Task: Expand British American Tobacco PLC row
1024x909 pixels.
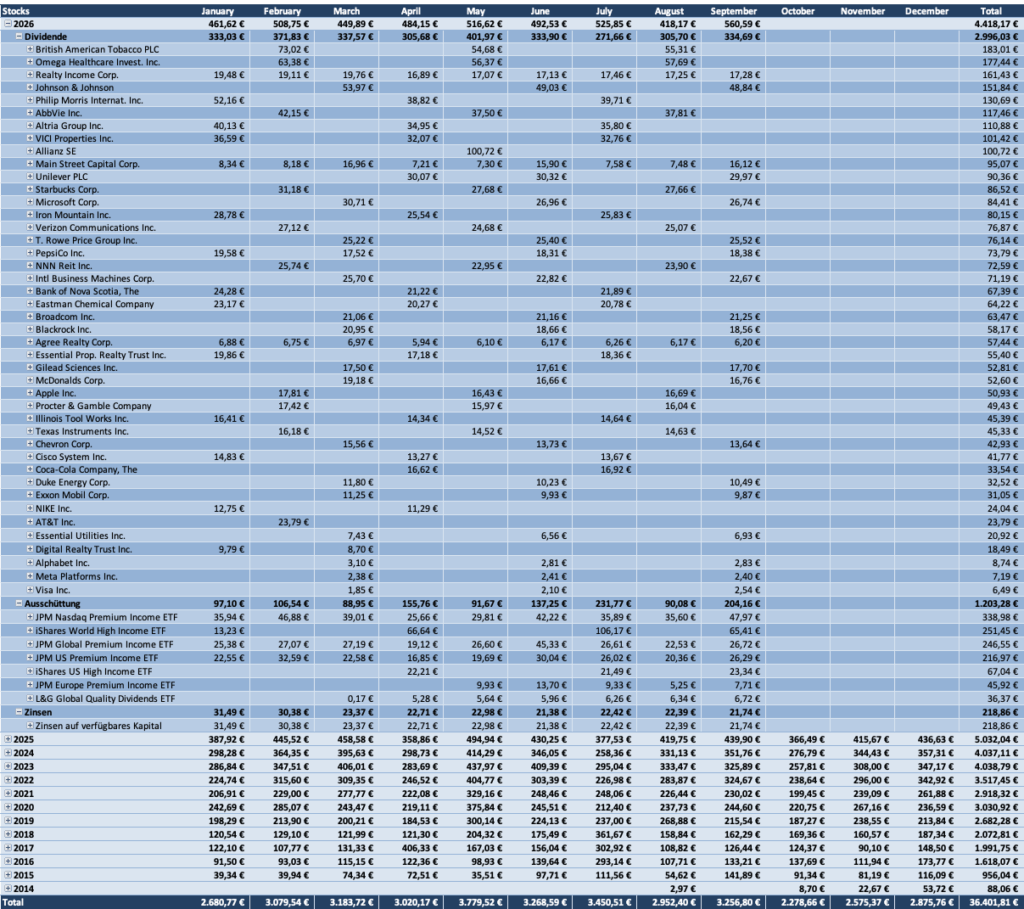Action: [x=30, y=49]
